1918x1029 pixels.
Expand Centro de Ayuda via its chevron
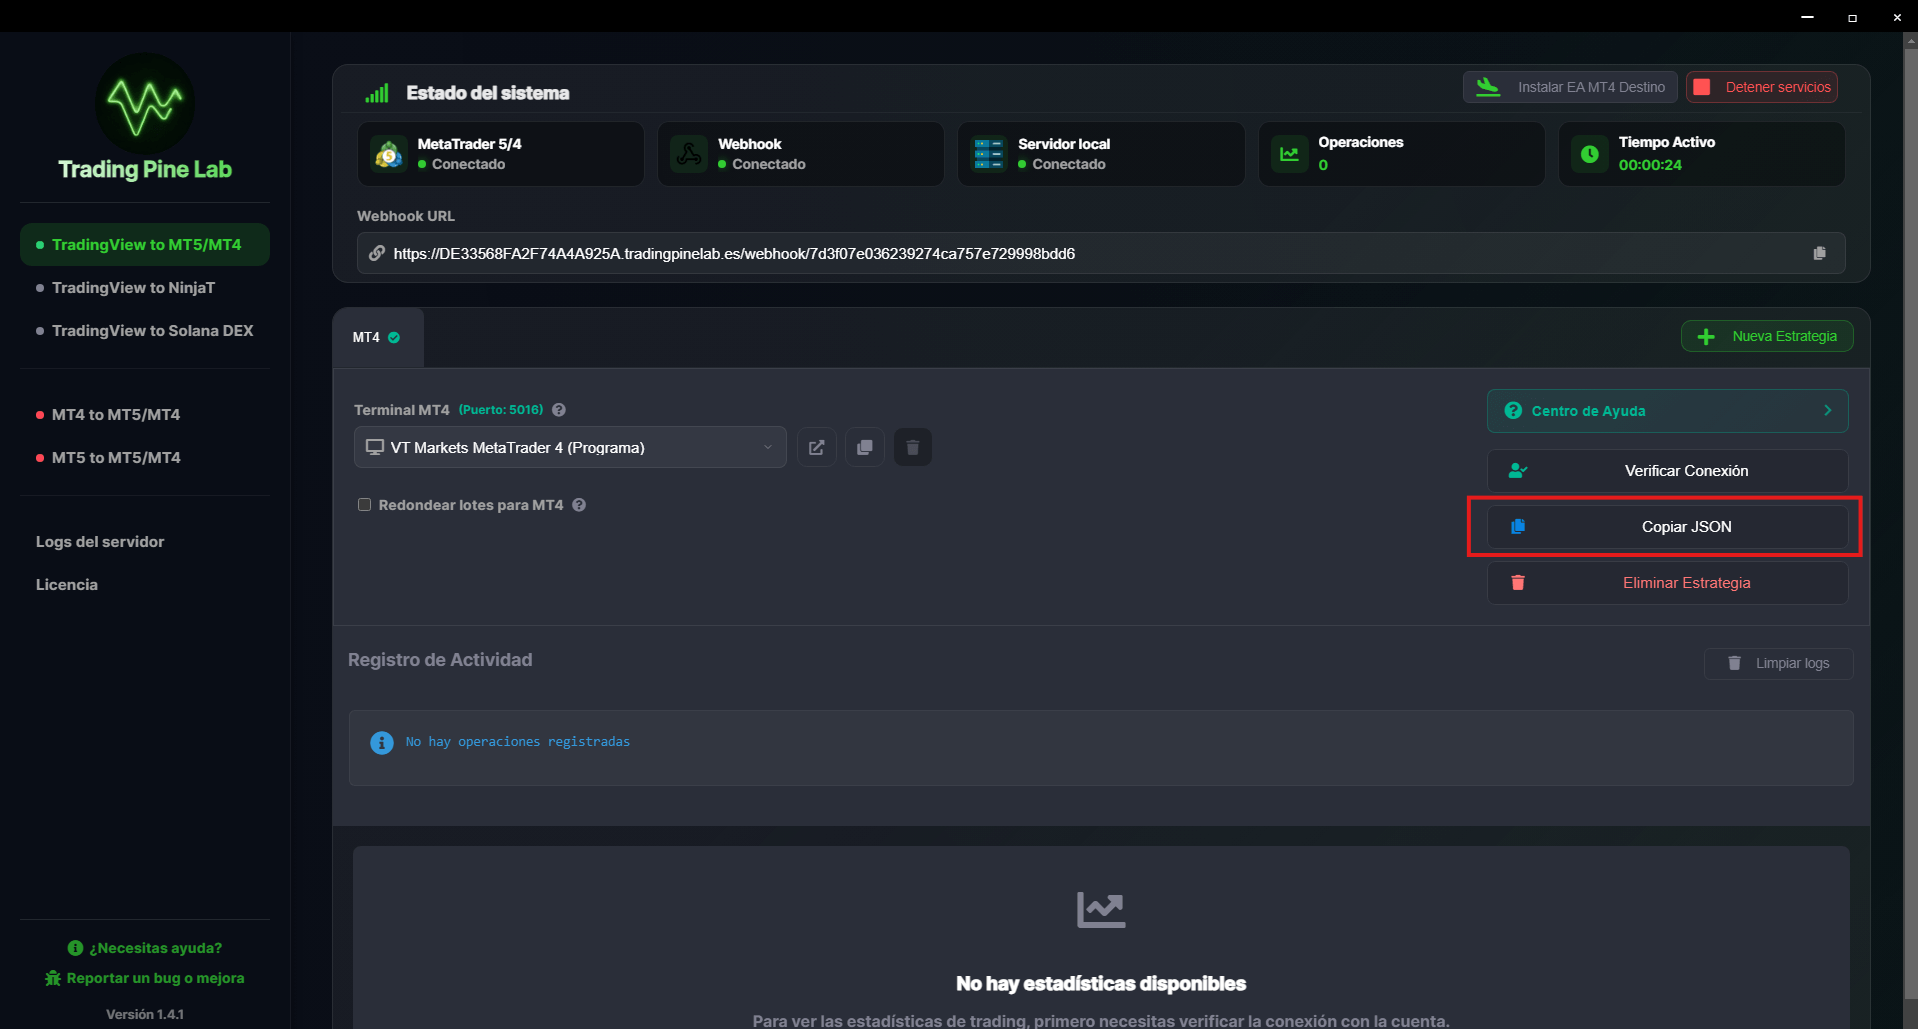(1827, 410)
